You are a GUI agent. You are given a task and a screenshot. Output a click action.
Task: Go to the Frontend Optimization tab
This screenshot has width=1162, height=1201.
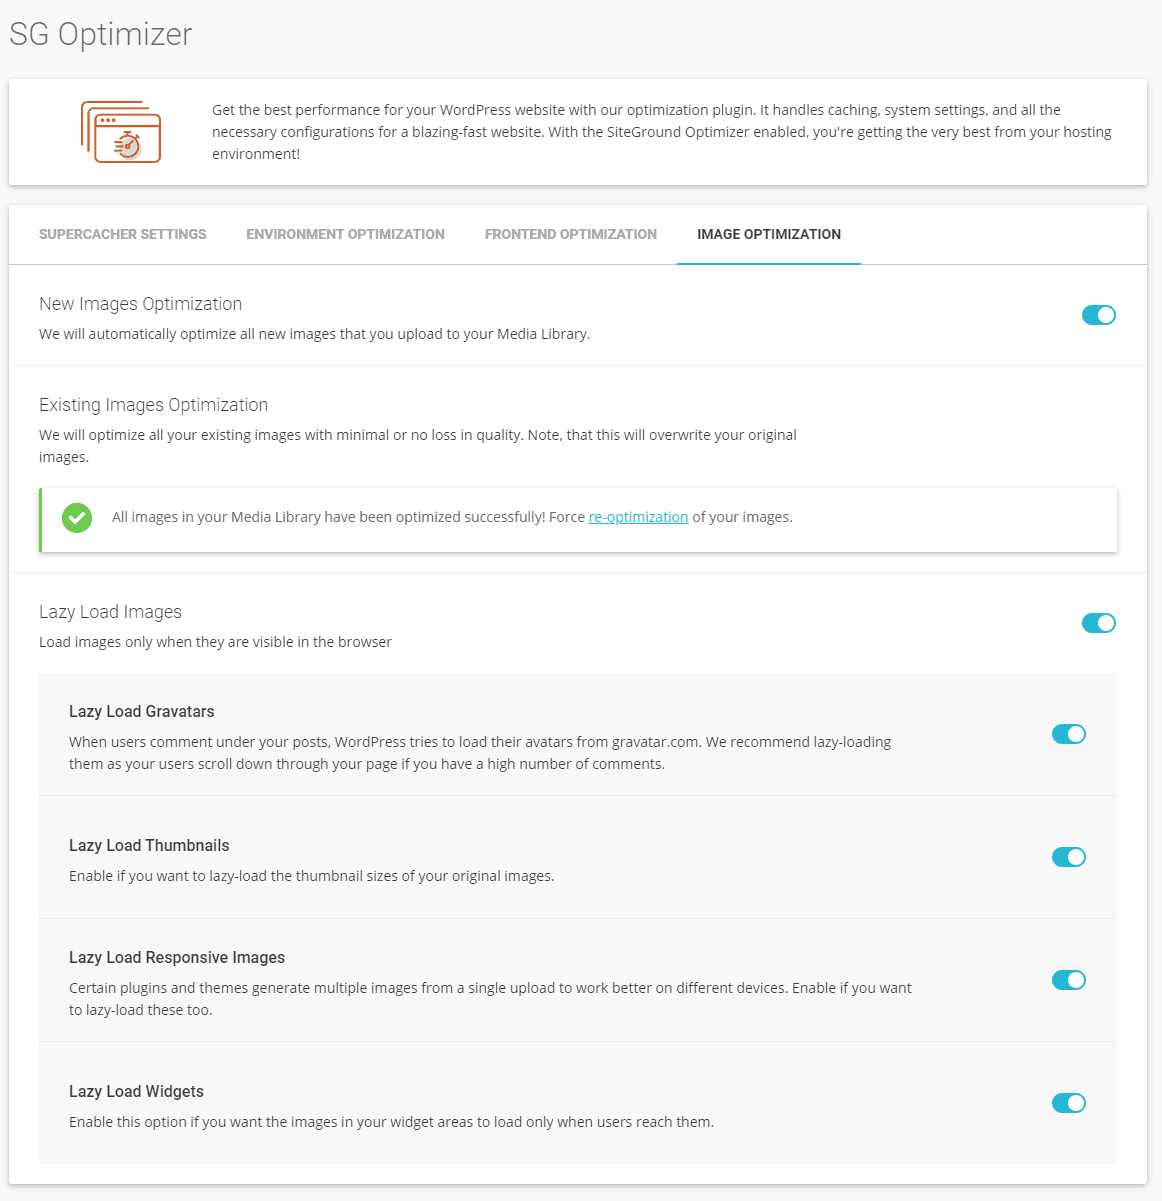pyautogui.click(x=571, y=234)
